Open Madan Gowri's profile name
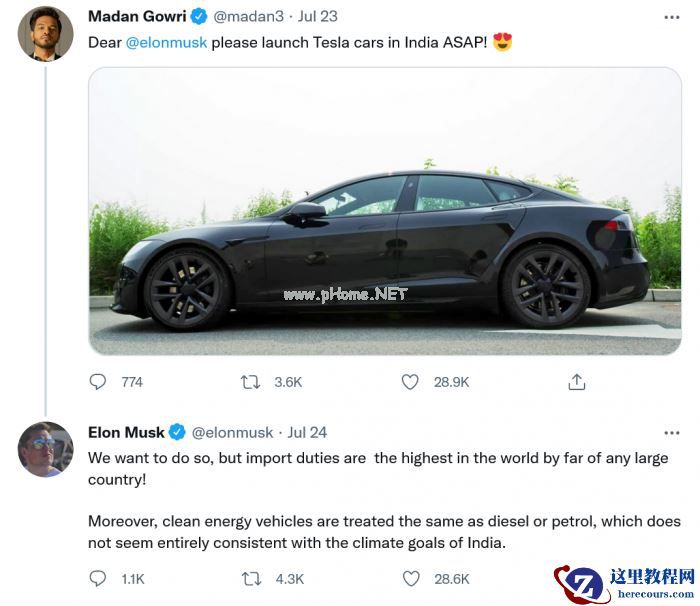Viewport: 700px width, 606px height. click(x=137, y=17)
